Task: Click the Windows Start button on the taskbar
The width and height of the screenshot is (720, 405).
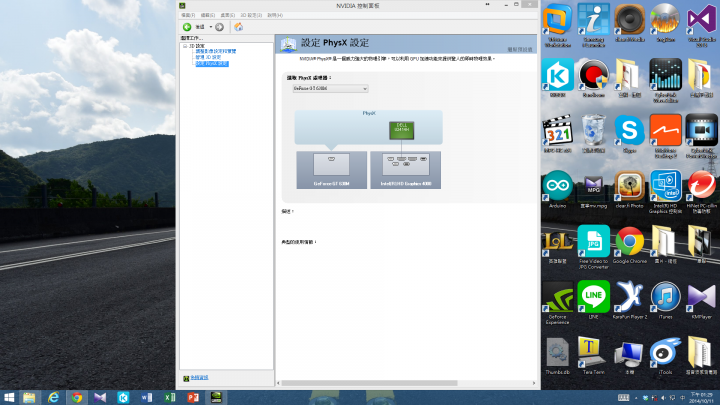Action: click(9, 398)
